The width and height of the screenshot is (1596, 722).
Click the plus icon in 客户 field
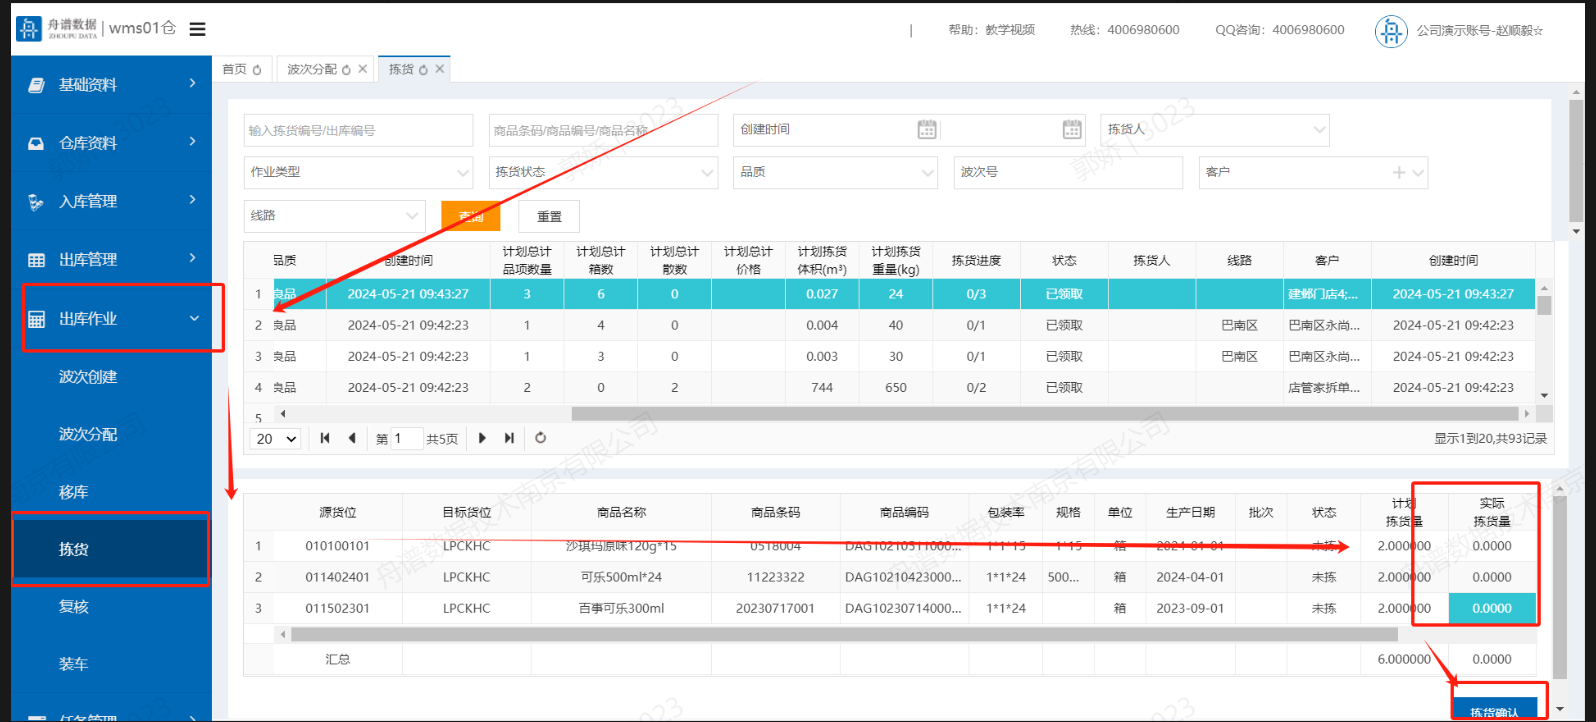tap(1399, 172)
